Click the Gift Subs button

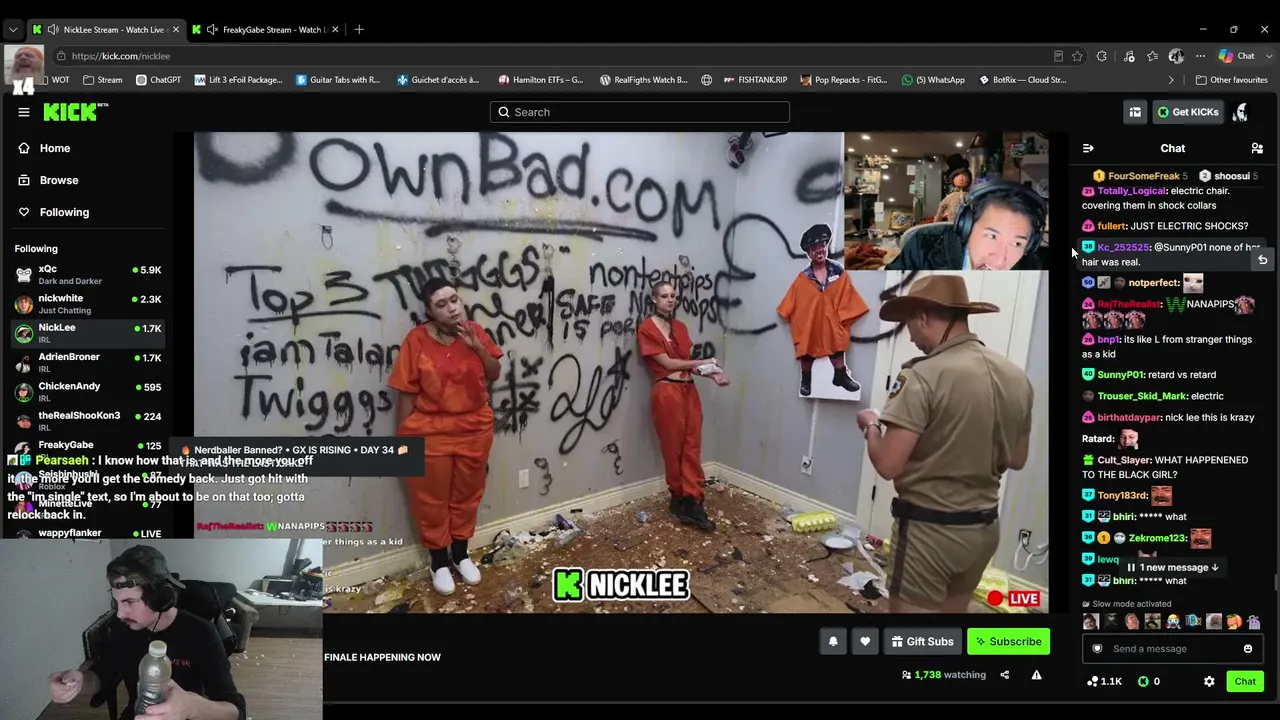tap(922, 642)
